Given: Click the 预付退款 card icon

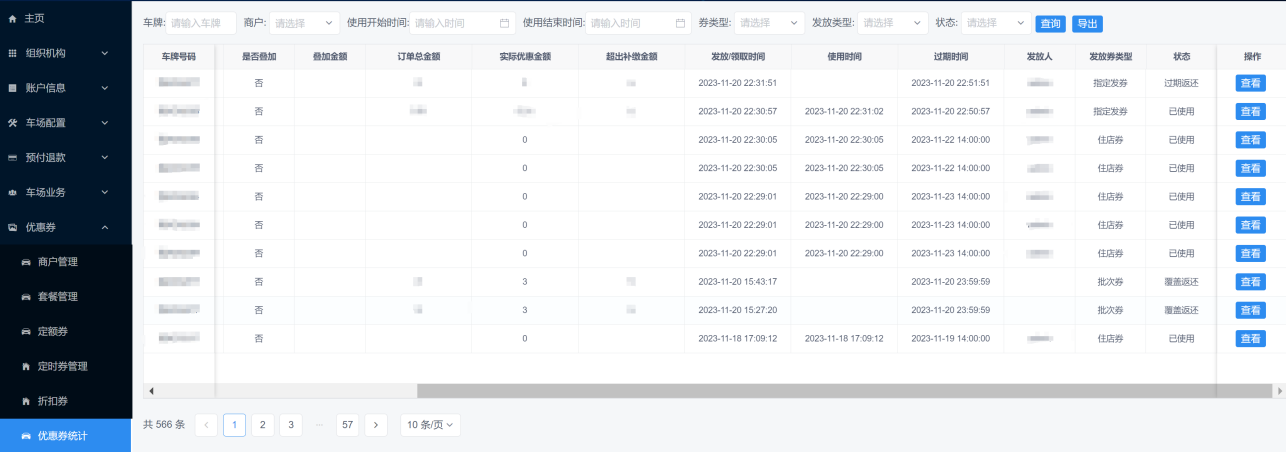Looking at the screenshot, I should tap(12, 157).
